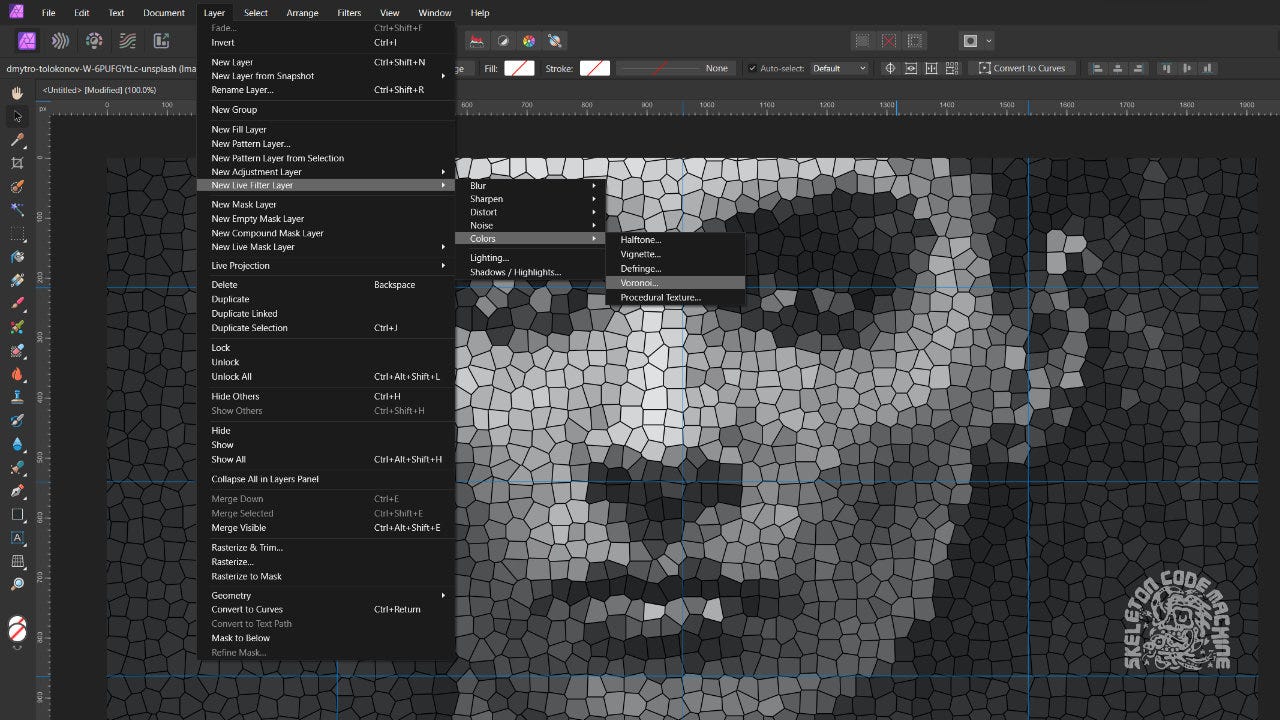The image size is (1280, 720).
Task: Choose Merge Visible in Layer menu
Action: 326,528
